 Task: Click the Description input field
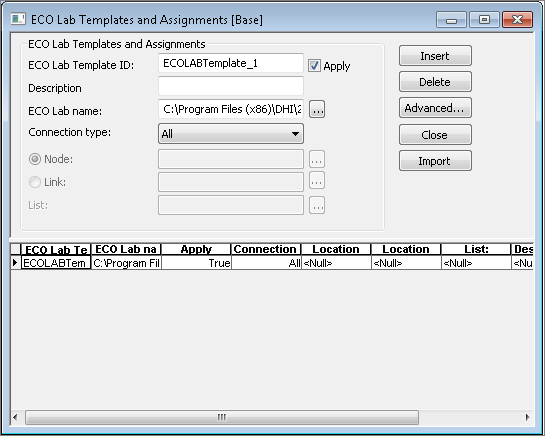(x=231, y=86)
